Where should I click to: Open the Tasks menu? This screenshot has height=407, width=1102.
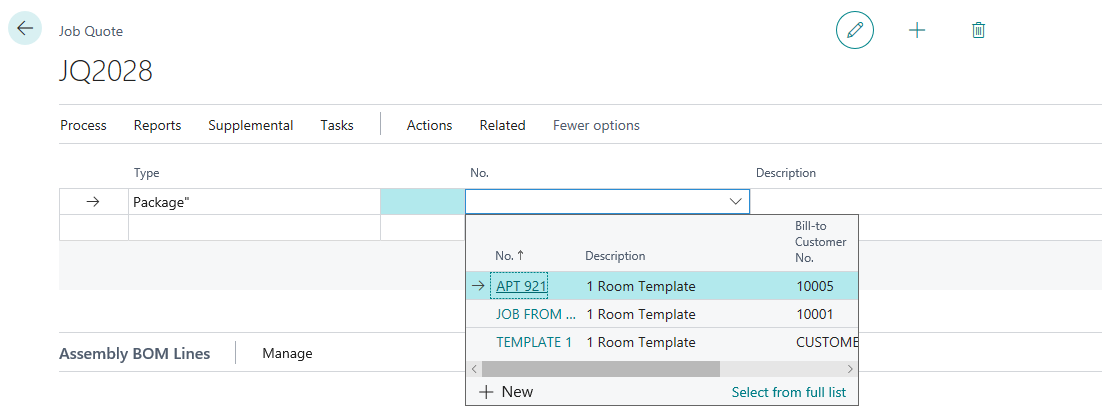pos(337,125)
